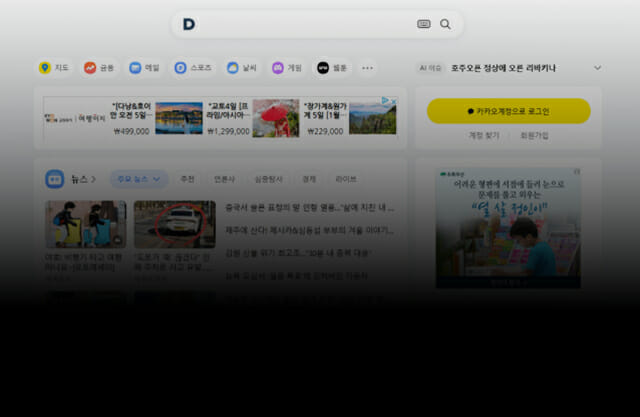Open the 게임 game shortcut

tap(286, 68)
